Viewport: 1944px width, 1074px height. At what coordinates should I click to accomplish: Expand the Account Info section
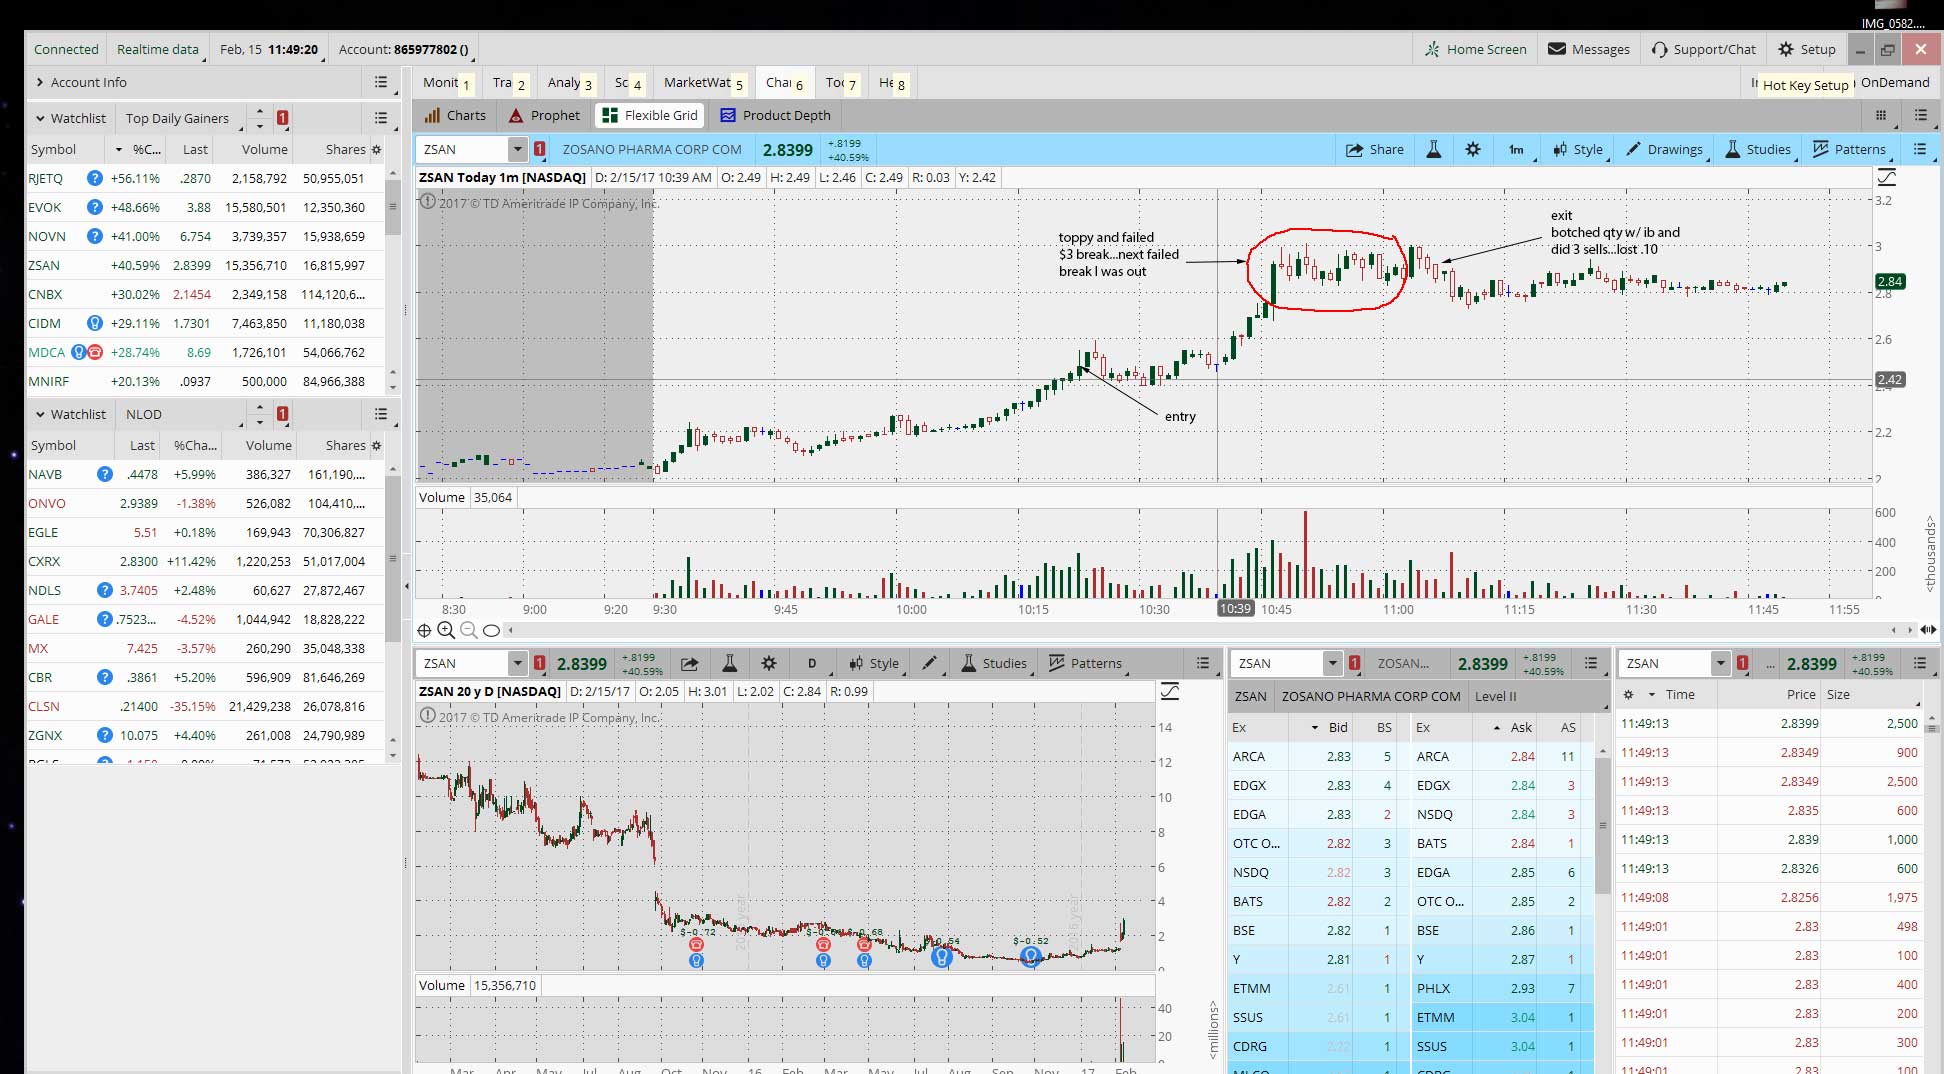coord(40,83)
